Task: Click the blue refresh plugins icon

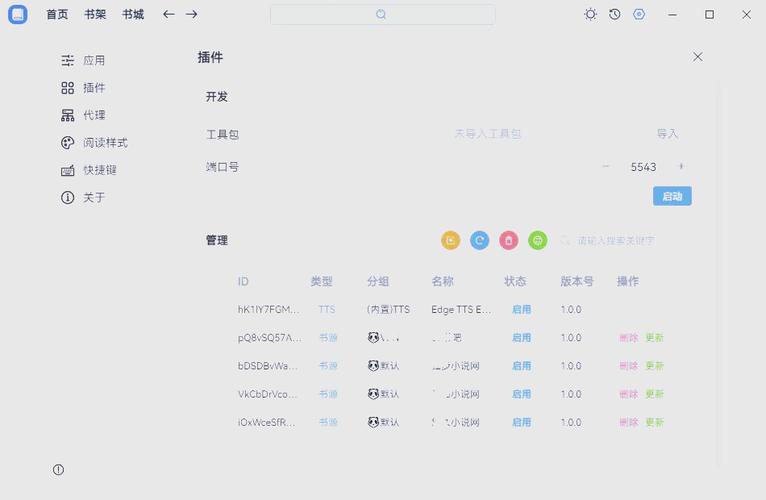Action: (x=480, y=240)
